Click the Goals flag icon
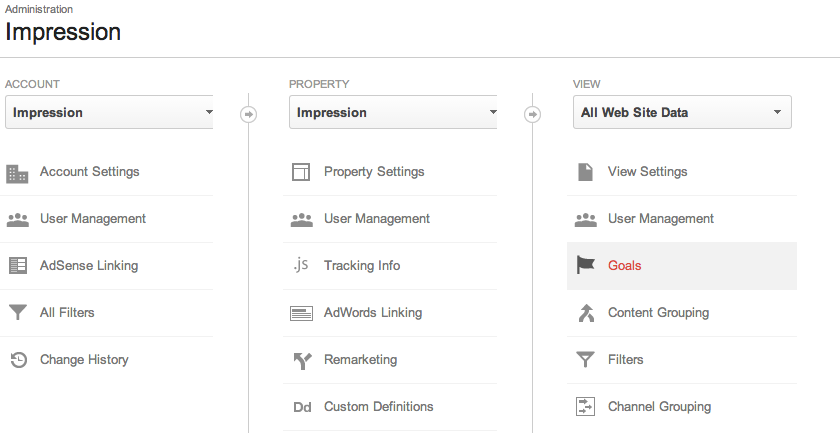 pyautogui.click(x=585, y=266)
